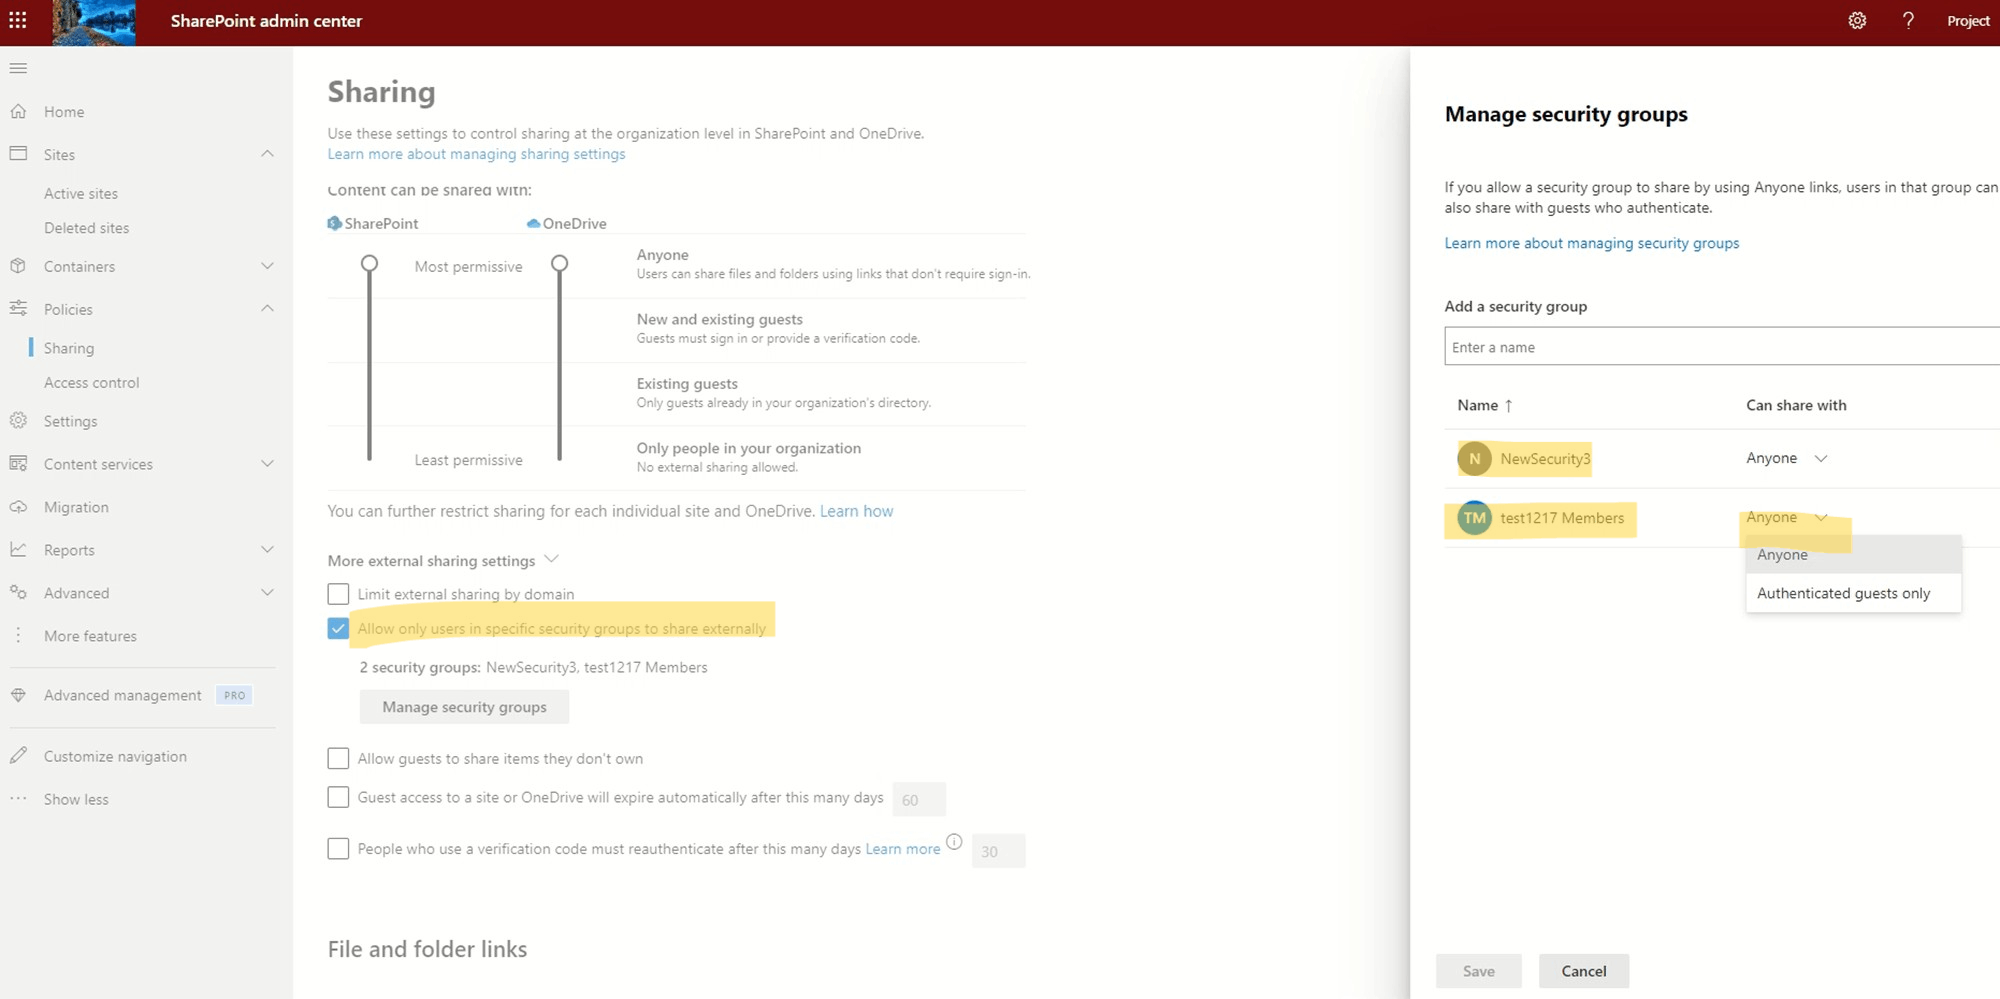Open Learn more about managing sharing settings
Screen dimensions: 2000x999
tap(476, 154)
